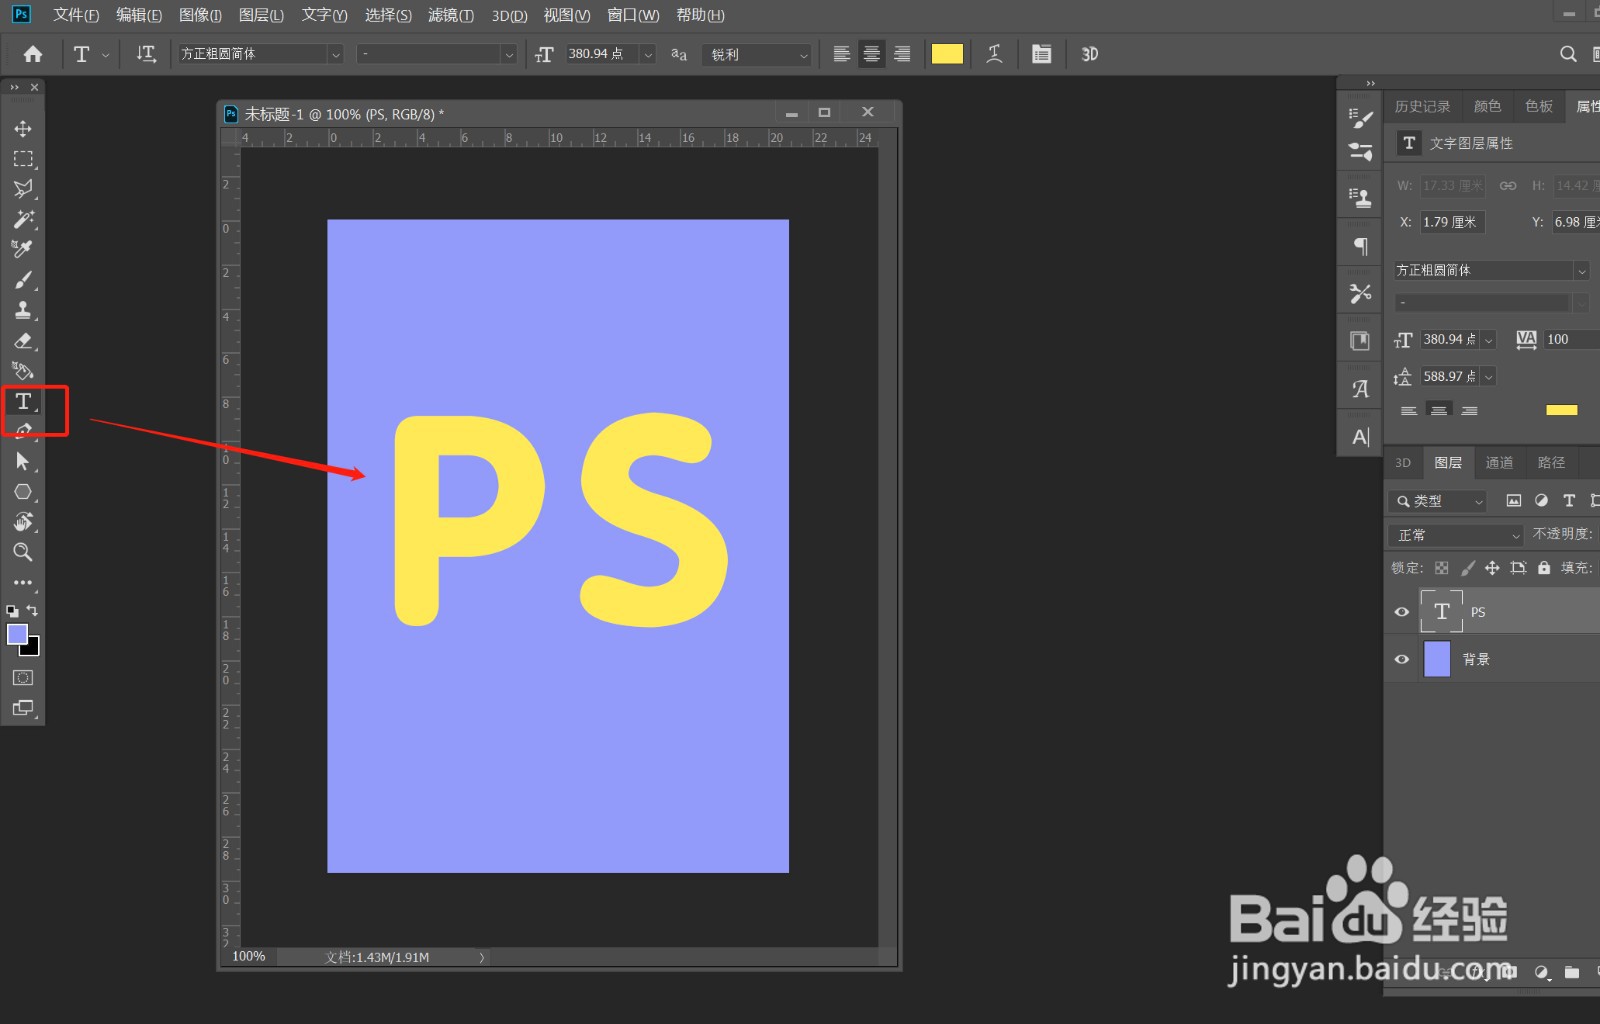Click foreground color swatch in toolbox
The height and width of the screenshot is (1024, 1600).
click(17, 634)
